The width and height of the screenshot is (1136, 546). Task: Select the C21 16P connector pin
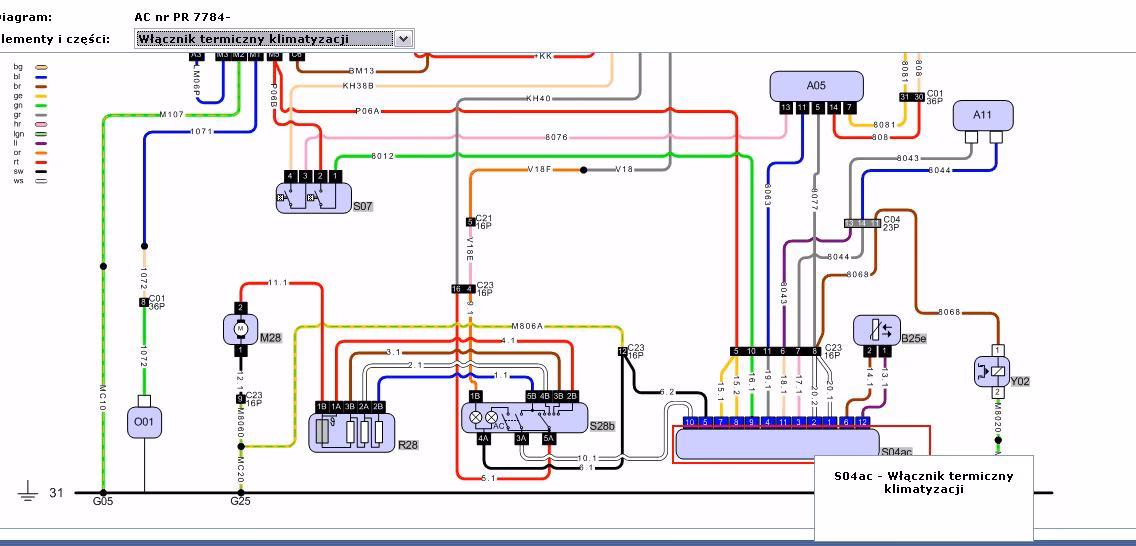coord(470,221)
